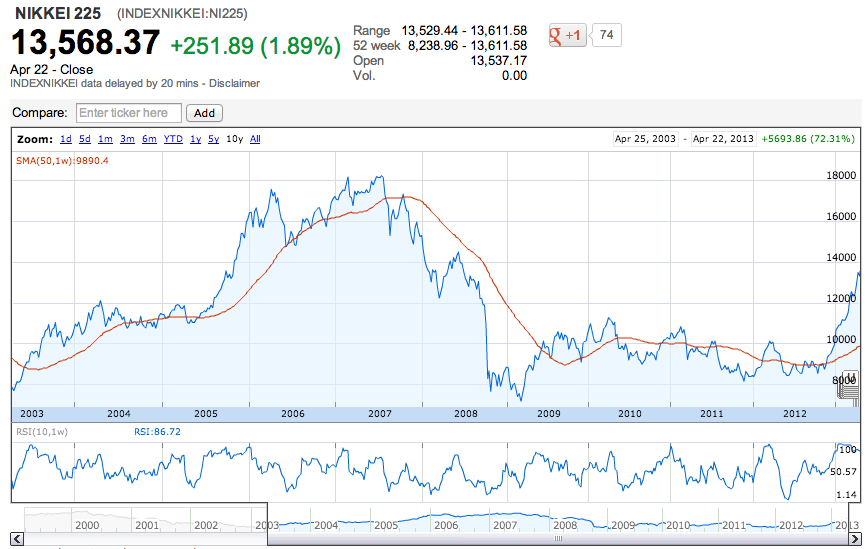Click 2009 on the main chart time axis
This screenshot has width=865, height=549.
548,414
